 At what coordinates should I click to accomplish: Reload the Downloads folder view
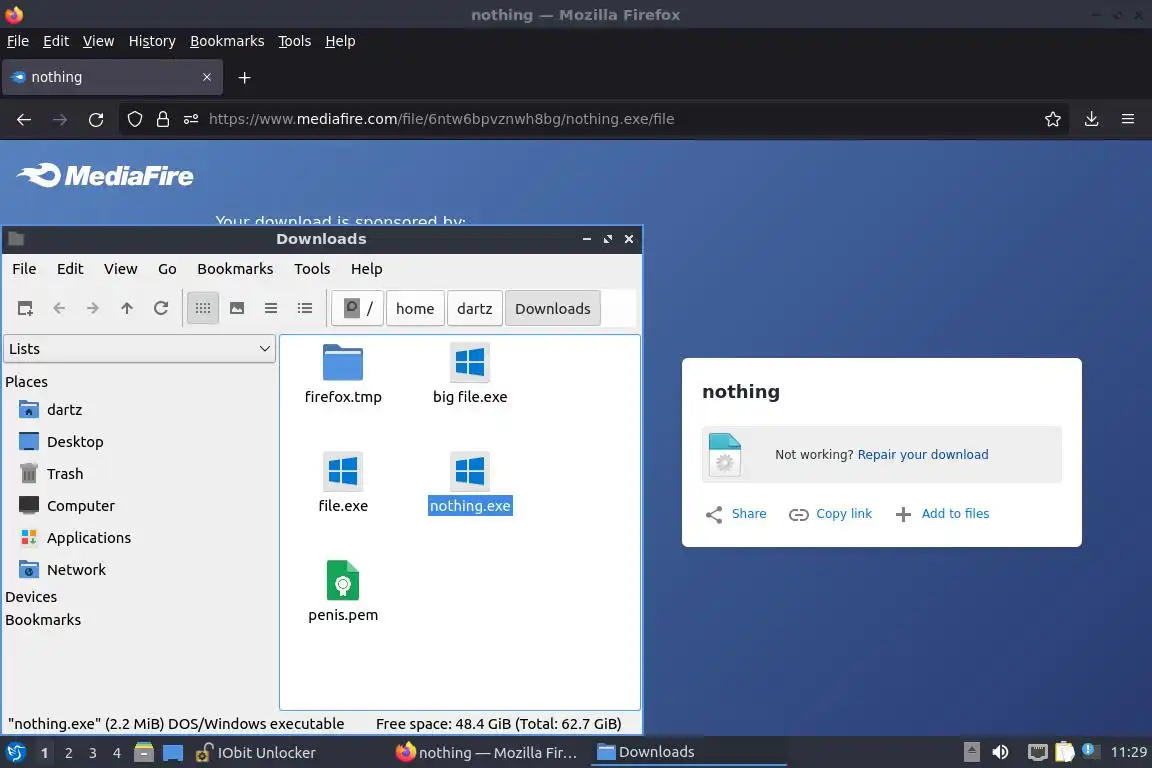[x=161, y=309]
